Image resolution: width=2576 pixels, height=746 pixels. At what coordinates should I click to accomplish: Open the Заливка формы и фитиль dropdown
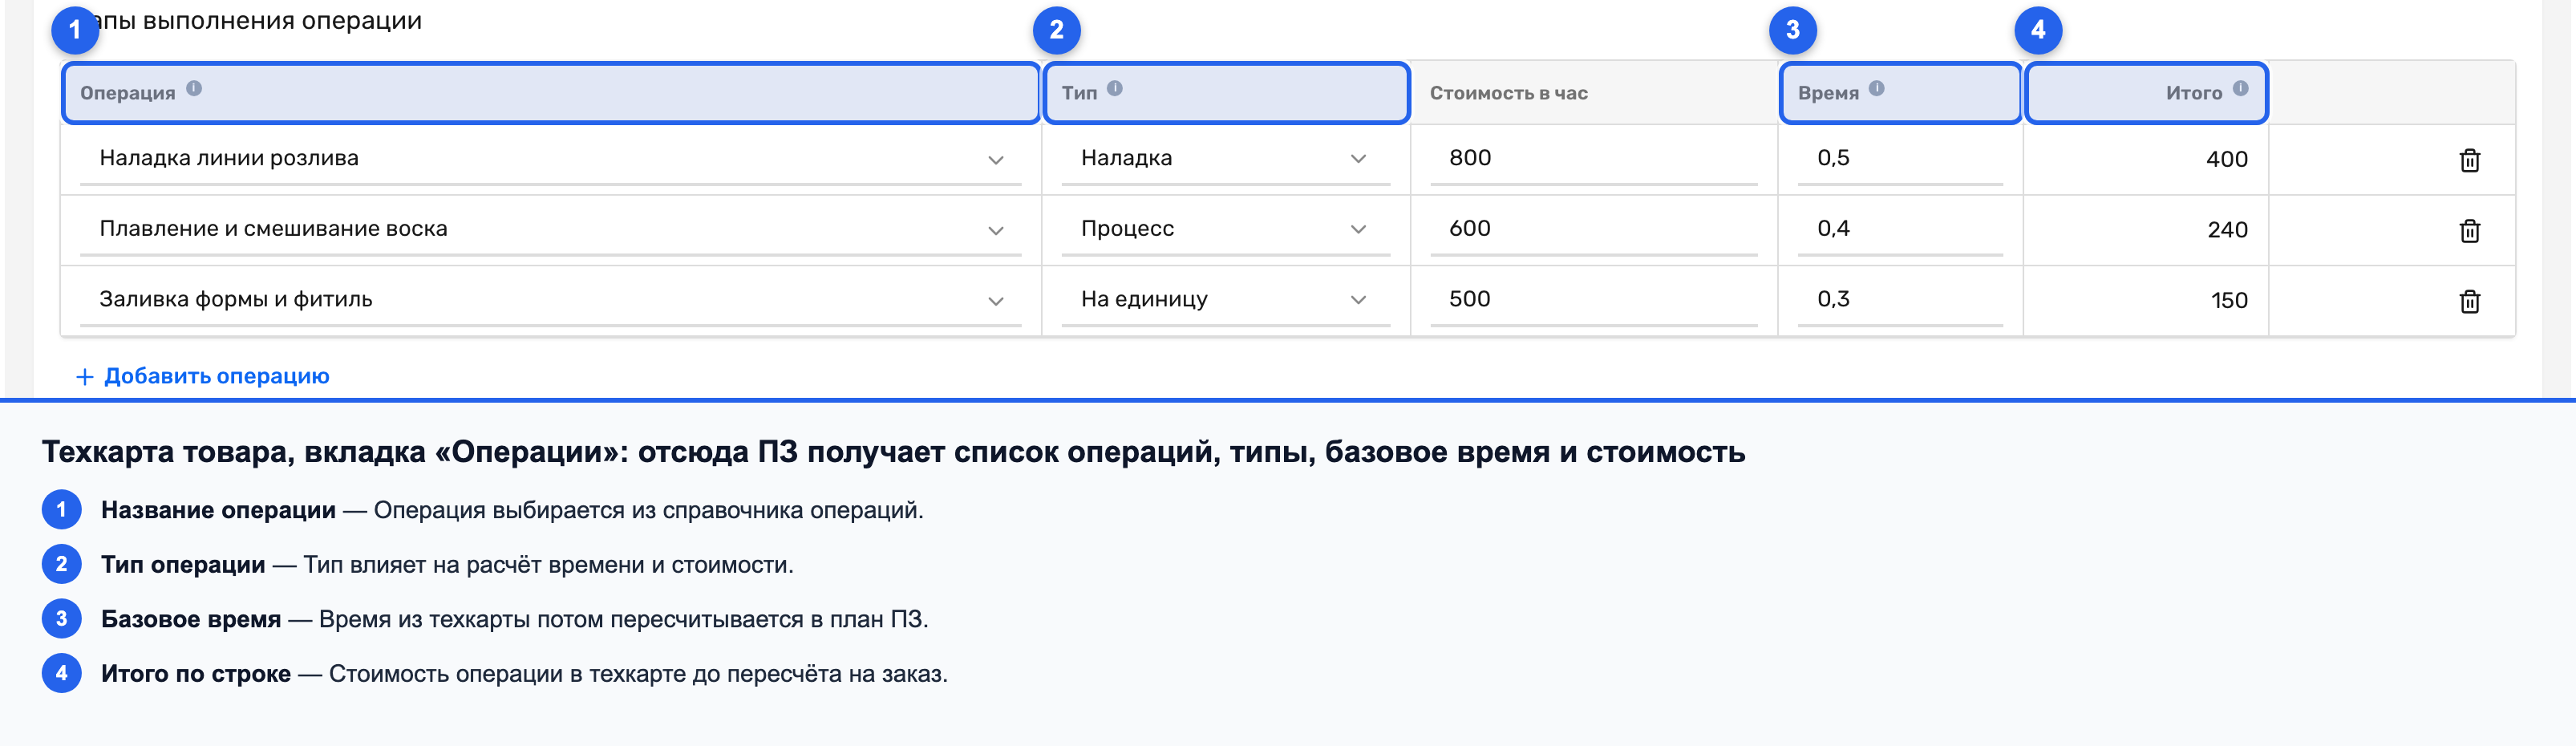pyautogui.click(x=550, y=300)
